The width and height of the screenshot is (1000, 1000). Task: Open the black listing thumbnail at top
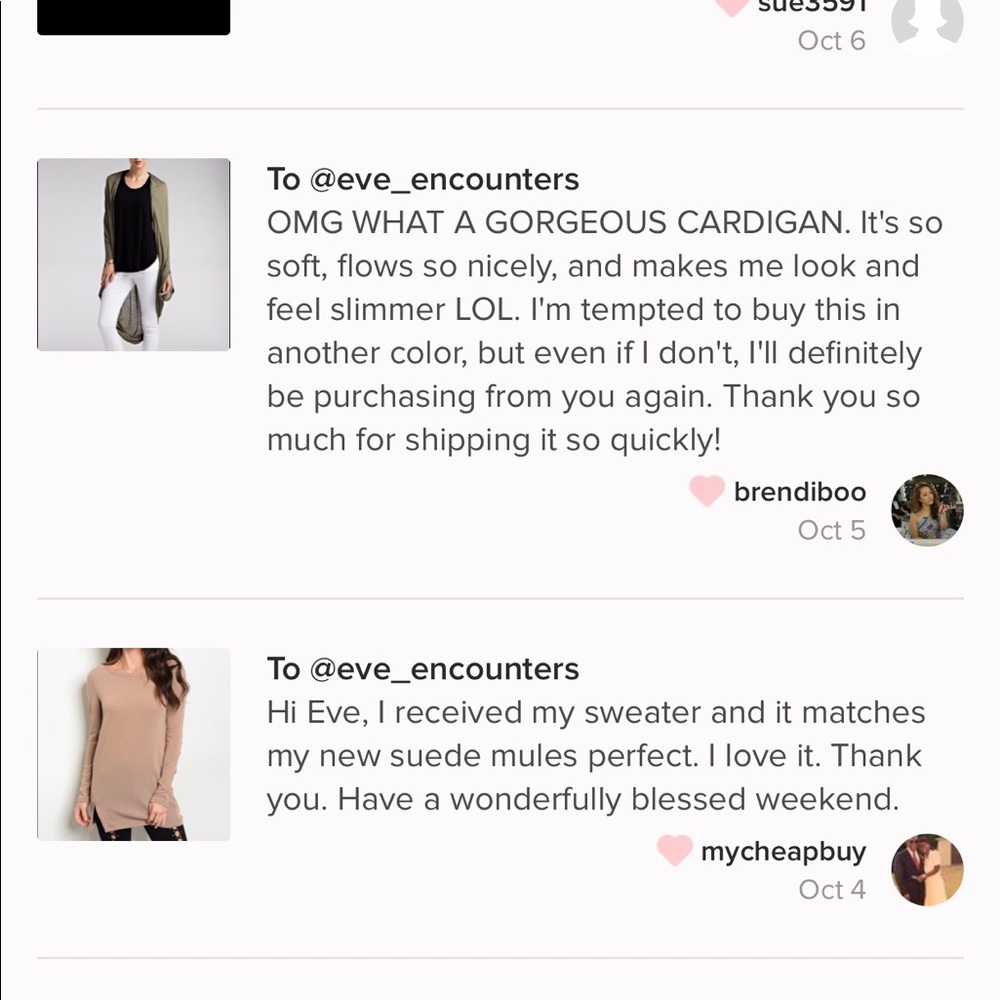pyautogui.click(x=133, y=17)
